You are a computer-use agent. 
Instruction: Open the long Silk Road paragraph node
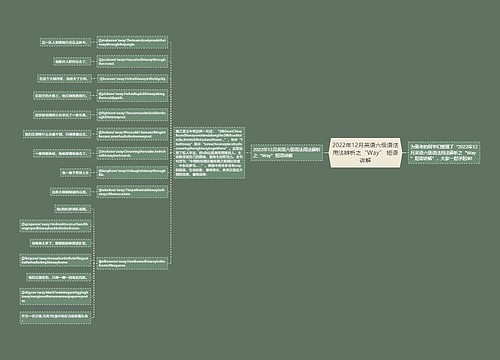click(x=209, y=153)
